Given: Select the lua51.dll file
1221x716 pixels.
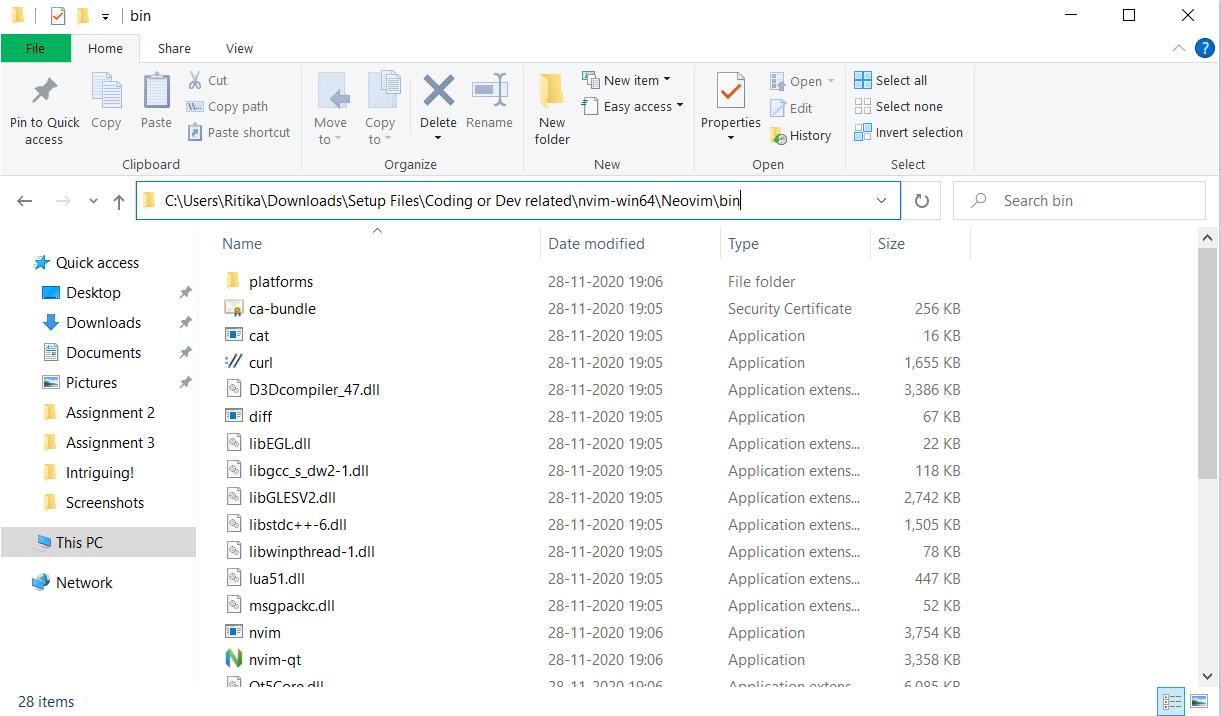Looking at the screenshot, I should [276, 578].
